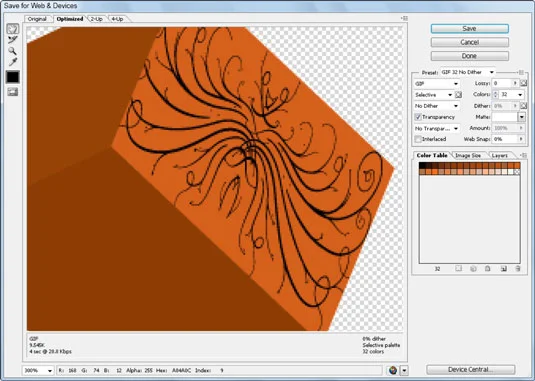The width and height of the screenshot is (535, 381).
Task: Click the Dither channel mask icon
Action: click(524, 106)
